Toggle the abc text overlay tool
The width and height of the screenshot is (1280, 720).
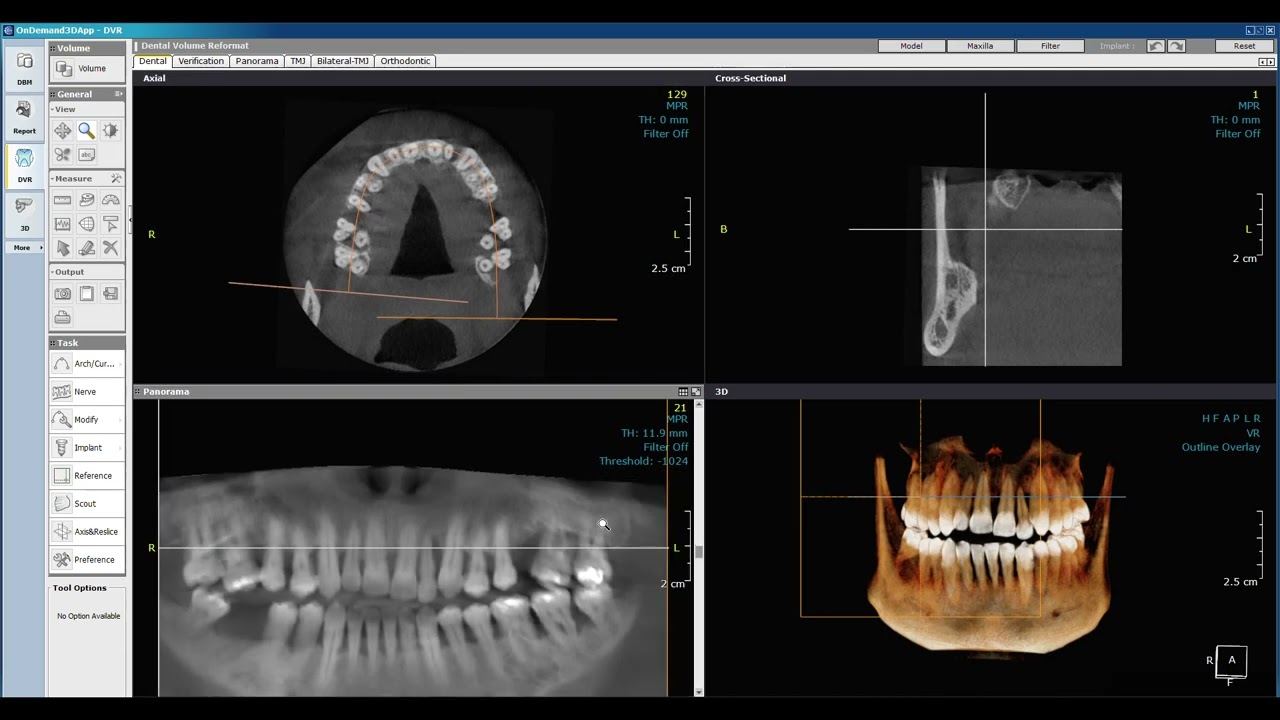tap(87, 155)
